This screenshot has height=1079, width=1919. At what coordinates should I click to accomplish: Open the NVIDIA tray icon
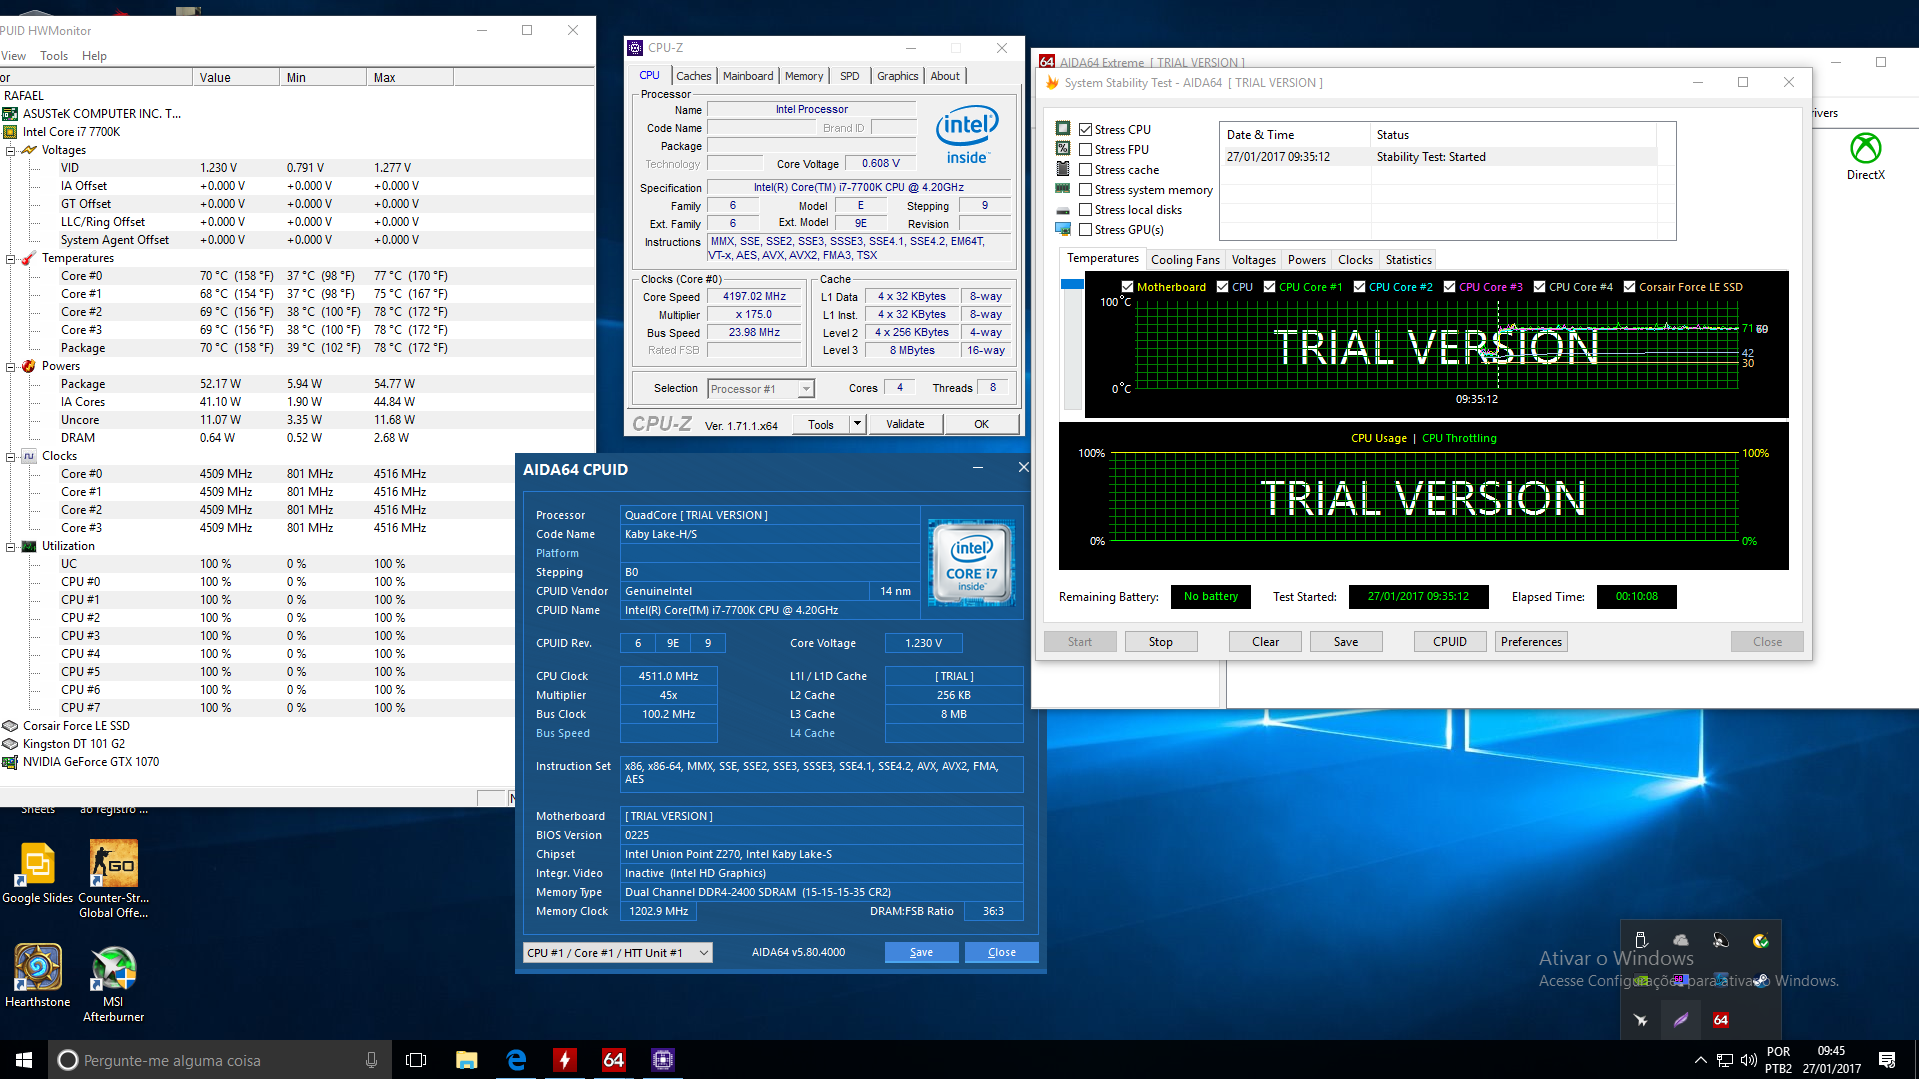click(1641, 980)
